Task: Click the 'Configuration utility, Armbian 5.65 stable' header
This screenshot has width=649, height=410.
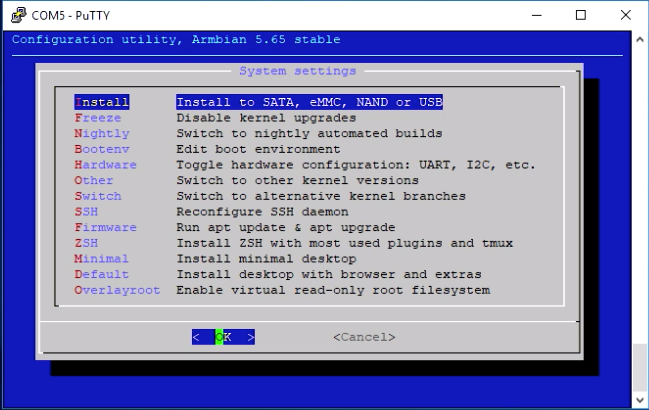Action: pyautogui.click(x=176, y=40)
